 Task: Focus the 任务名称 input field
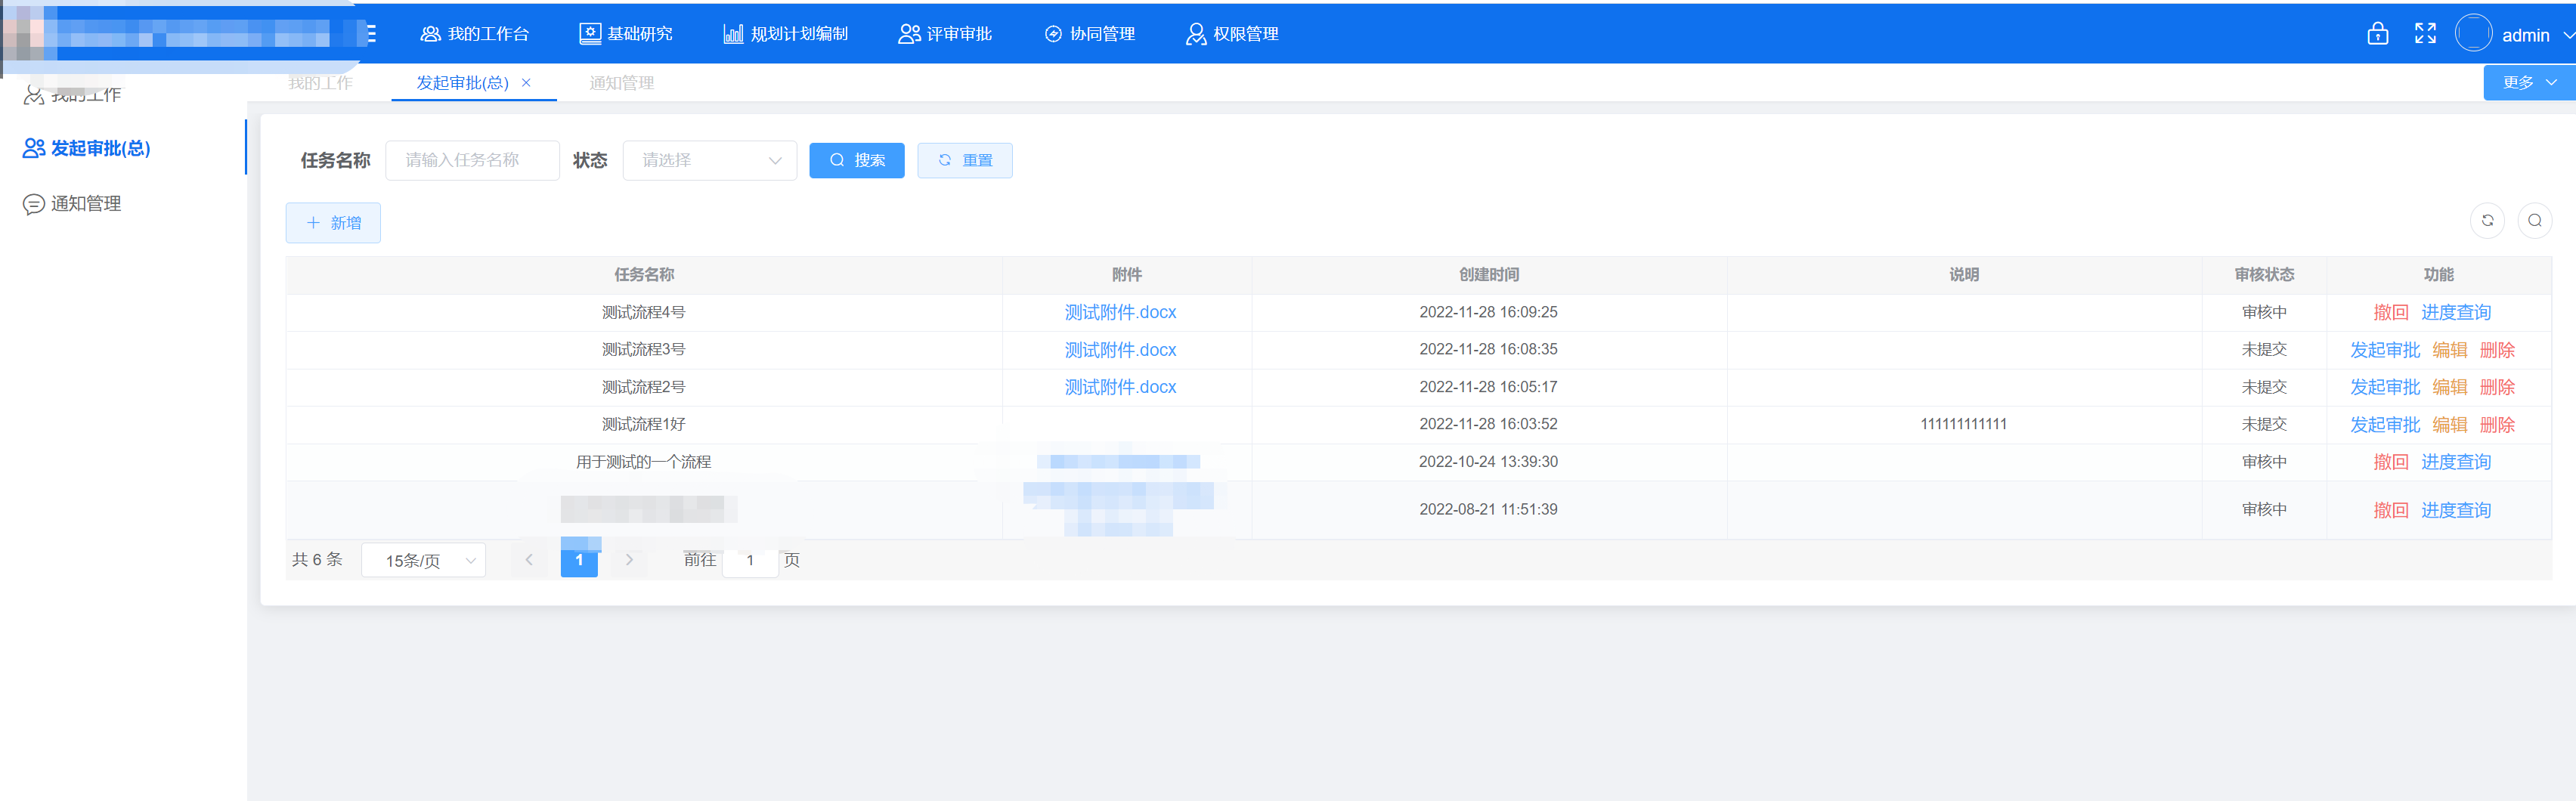[472, 160]
